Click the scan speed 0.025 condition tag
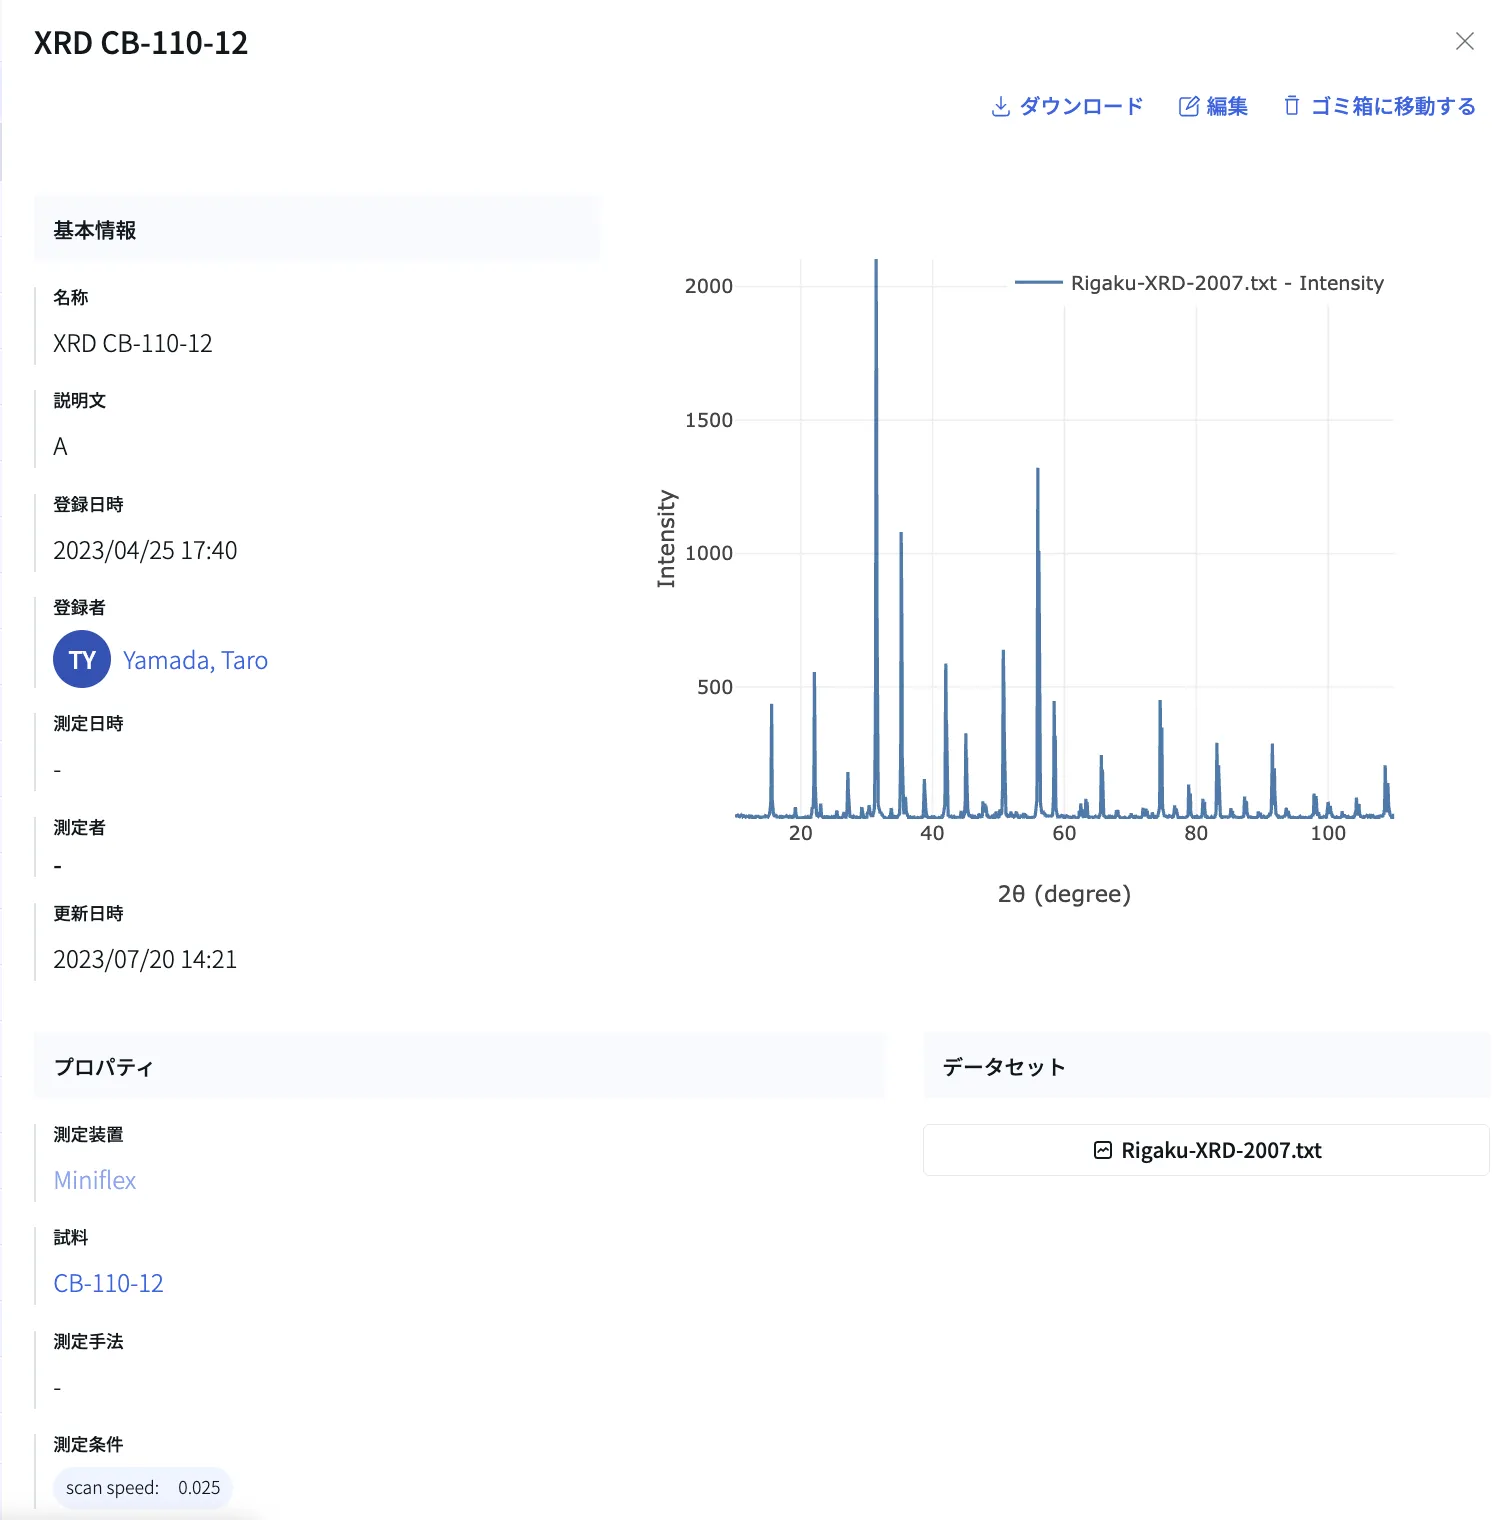1502x1520 pixels. pos(143,1487)
